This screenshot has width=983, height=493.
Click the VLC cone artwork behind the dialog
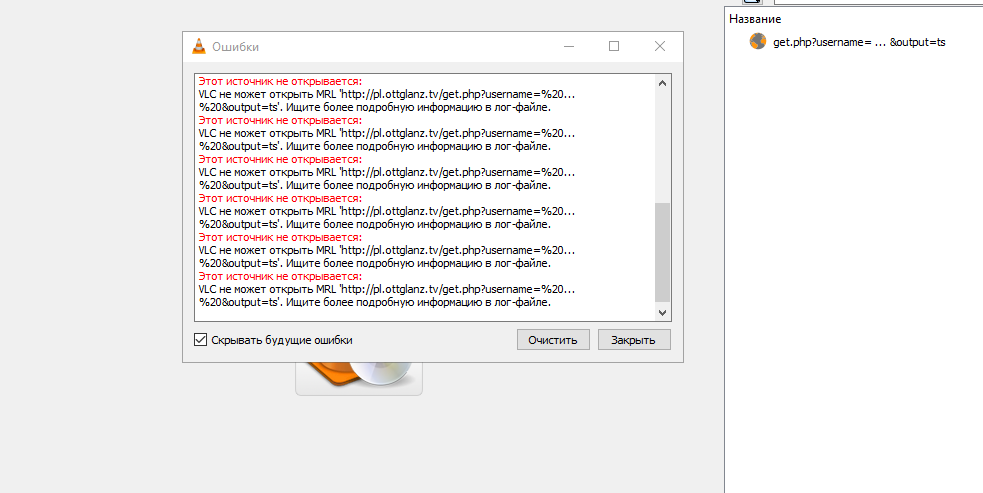359,378
